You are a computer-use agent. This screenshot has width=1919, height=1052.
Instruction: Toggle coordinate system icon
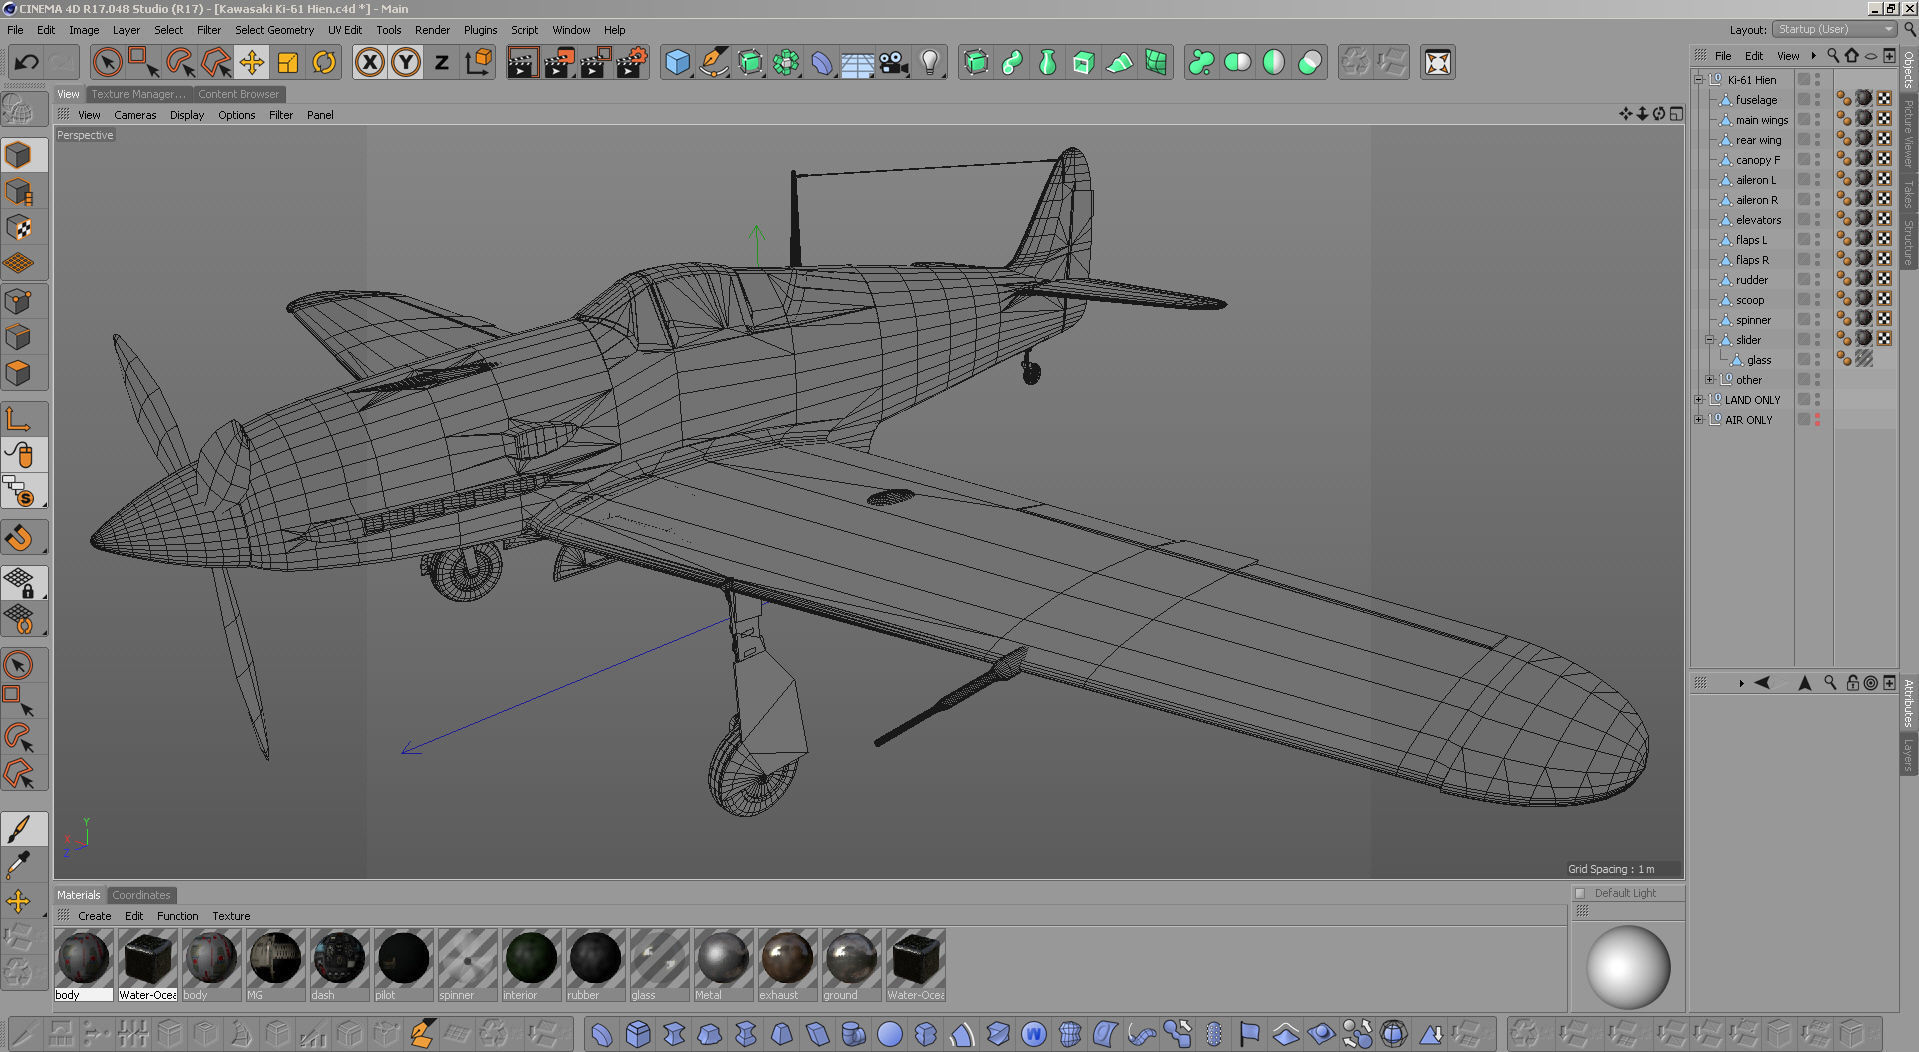(x=478, y=63)
